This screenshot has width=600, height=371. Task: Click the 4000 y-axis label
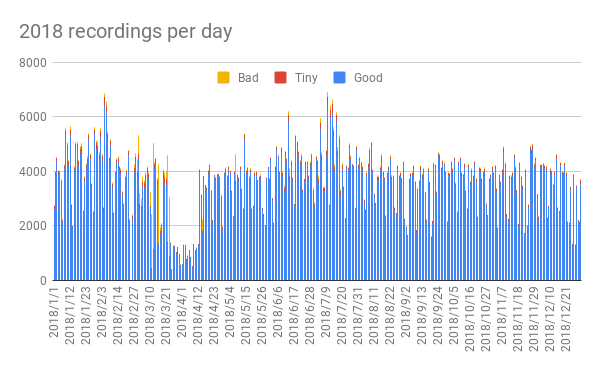[x=33, y=172]
